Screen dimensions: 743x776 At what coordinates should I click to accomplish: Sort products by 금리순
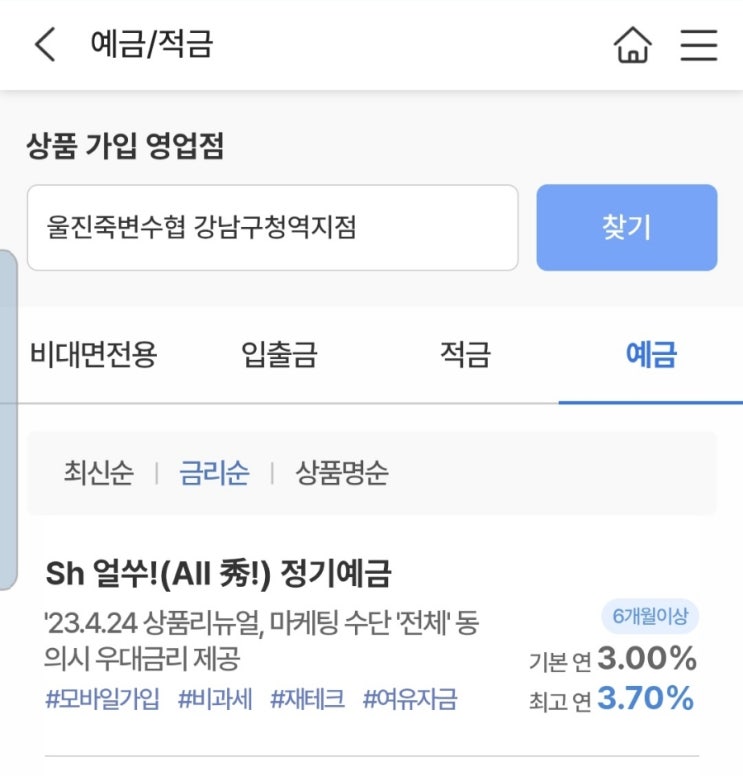(x=214, y=473)
